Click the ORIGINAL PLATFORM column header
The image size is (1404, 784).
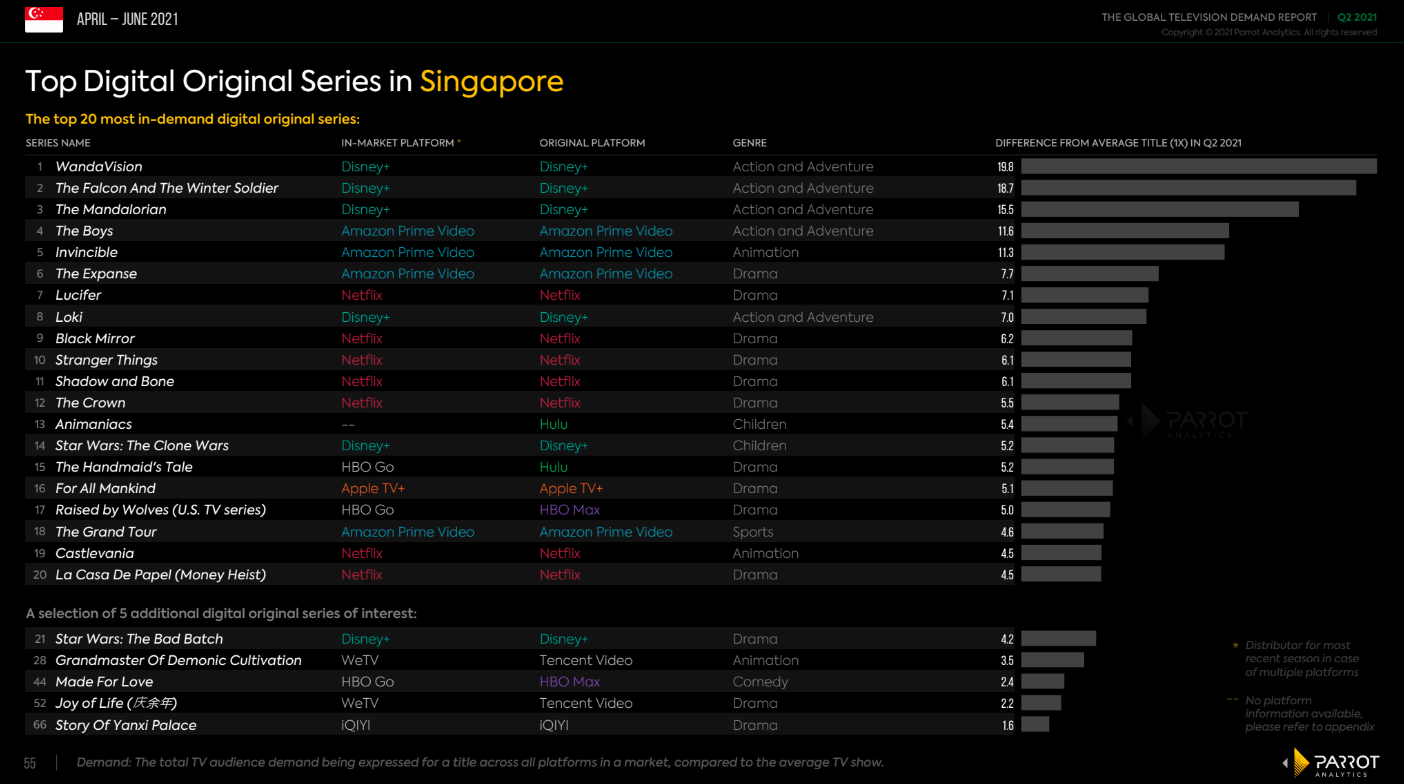point(592,143)
